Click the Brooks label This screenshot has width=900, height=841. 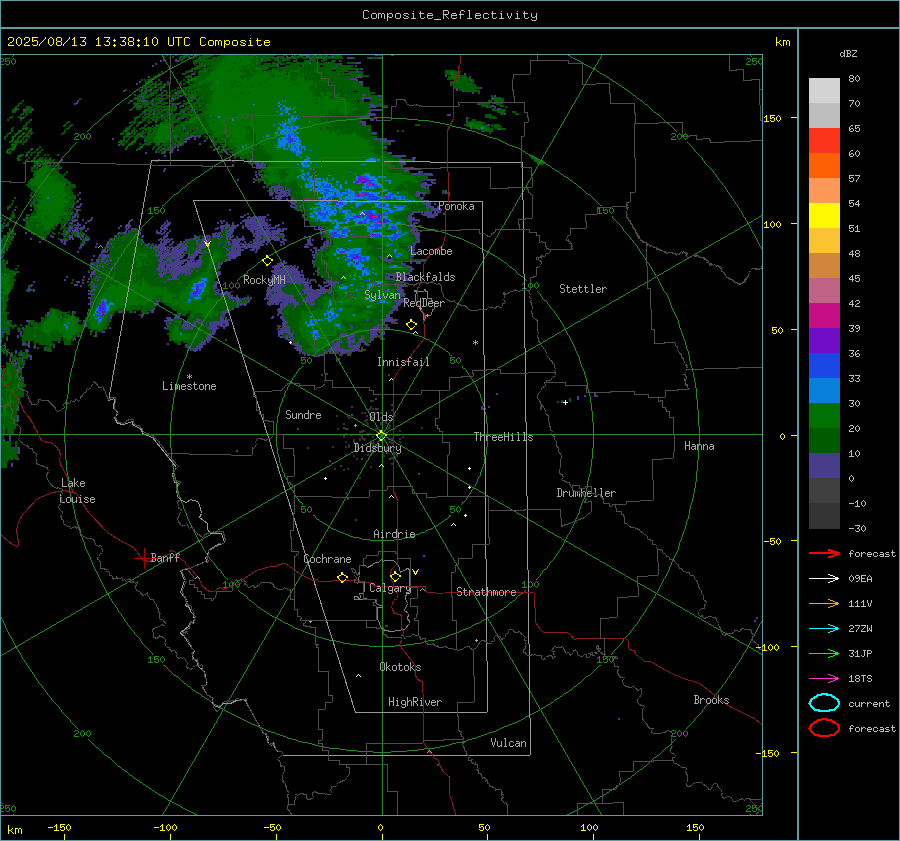click(x=711, y=700)
